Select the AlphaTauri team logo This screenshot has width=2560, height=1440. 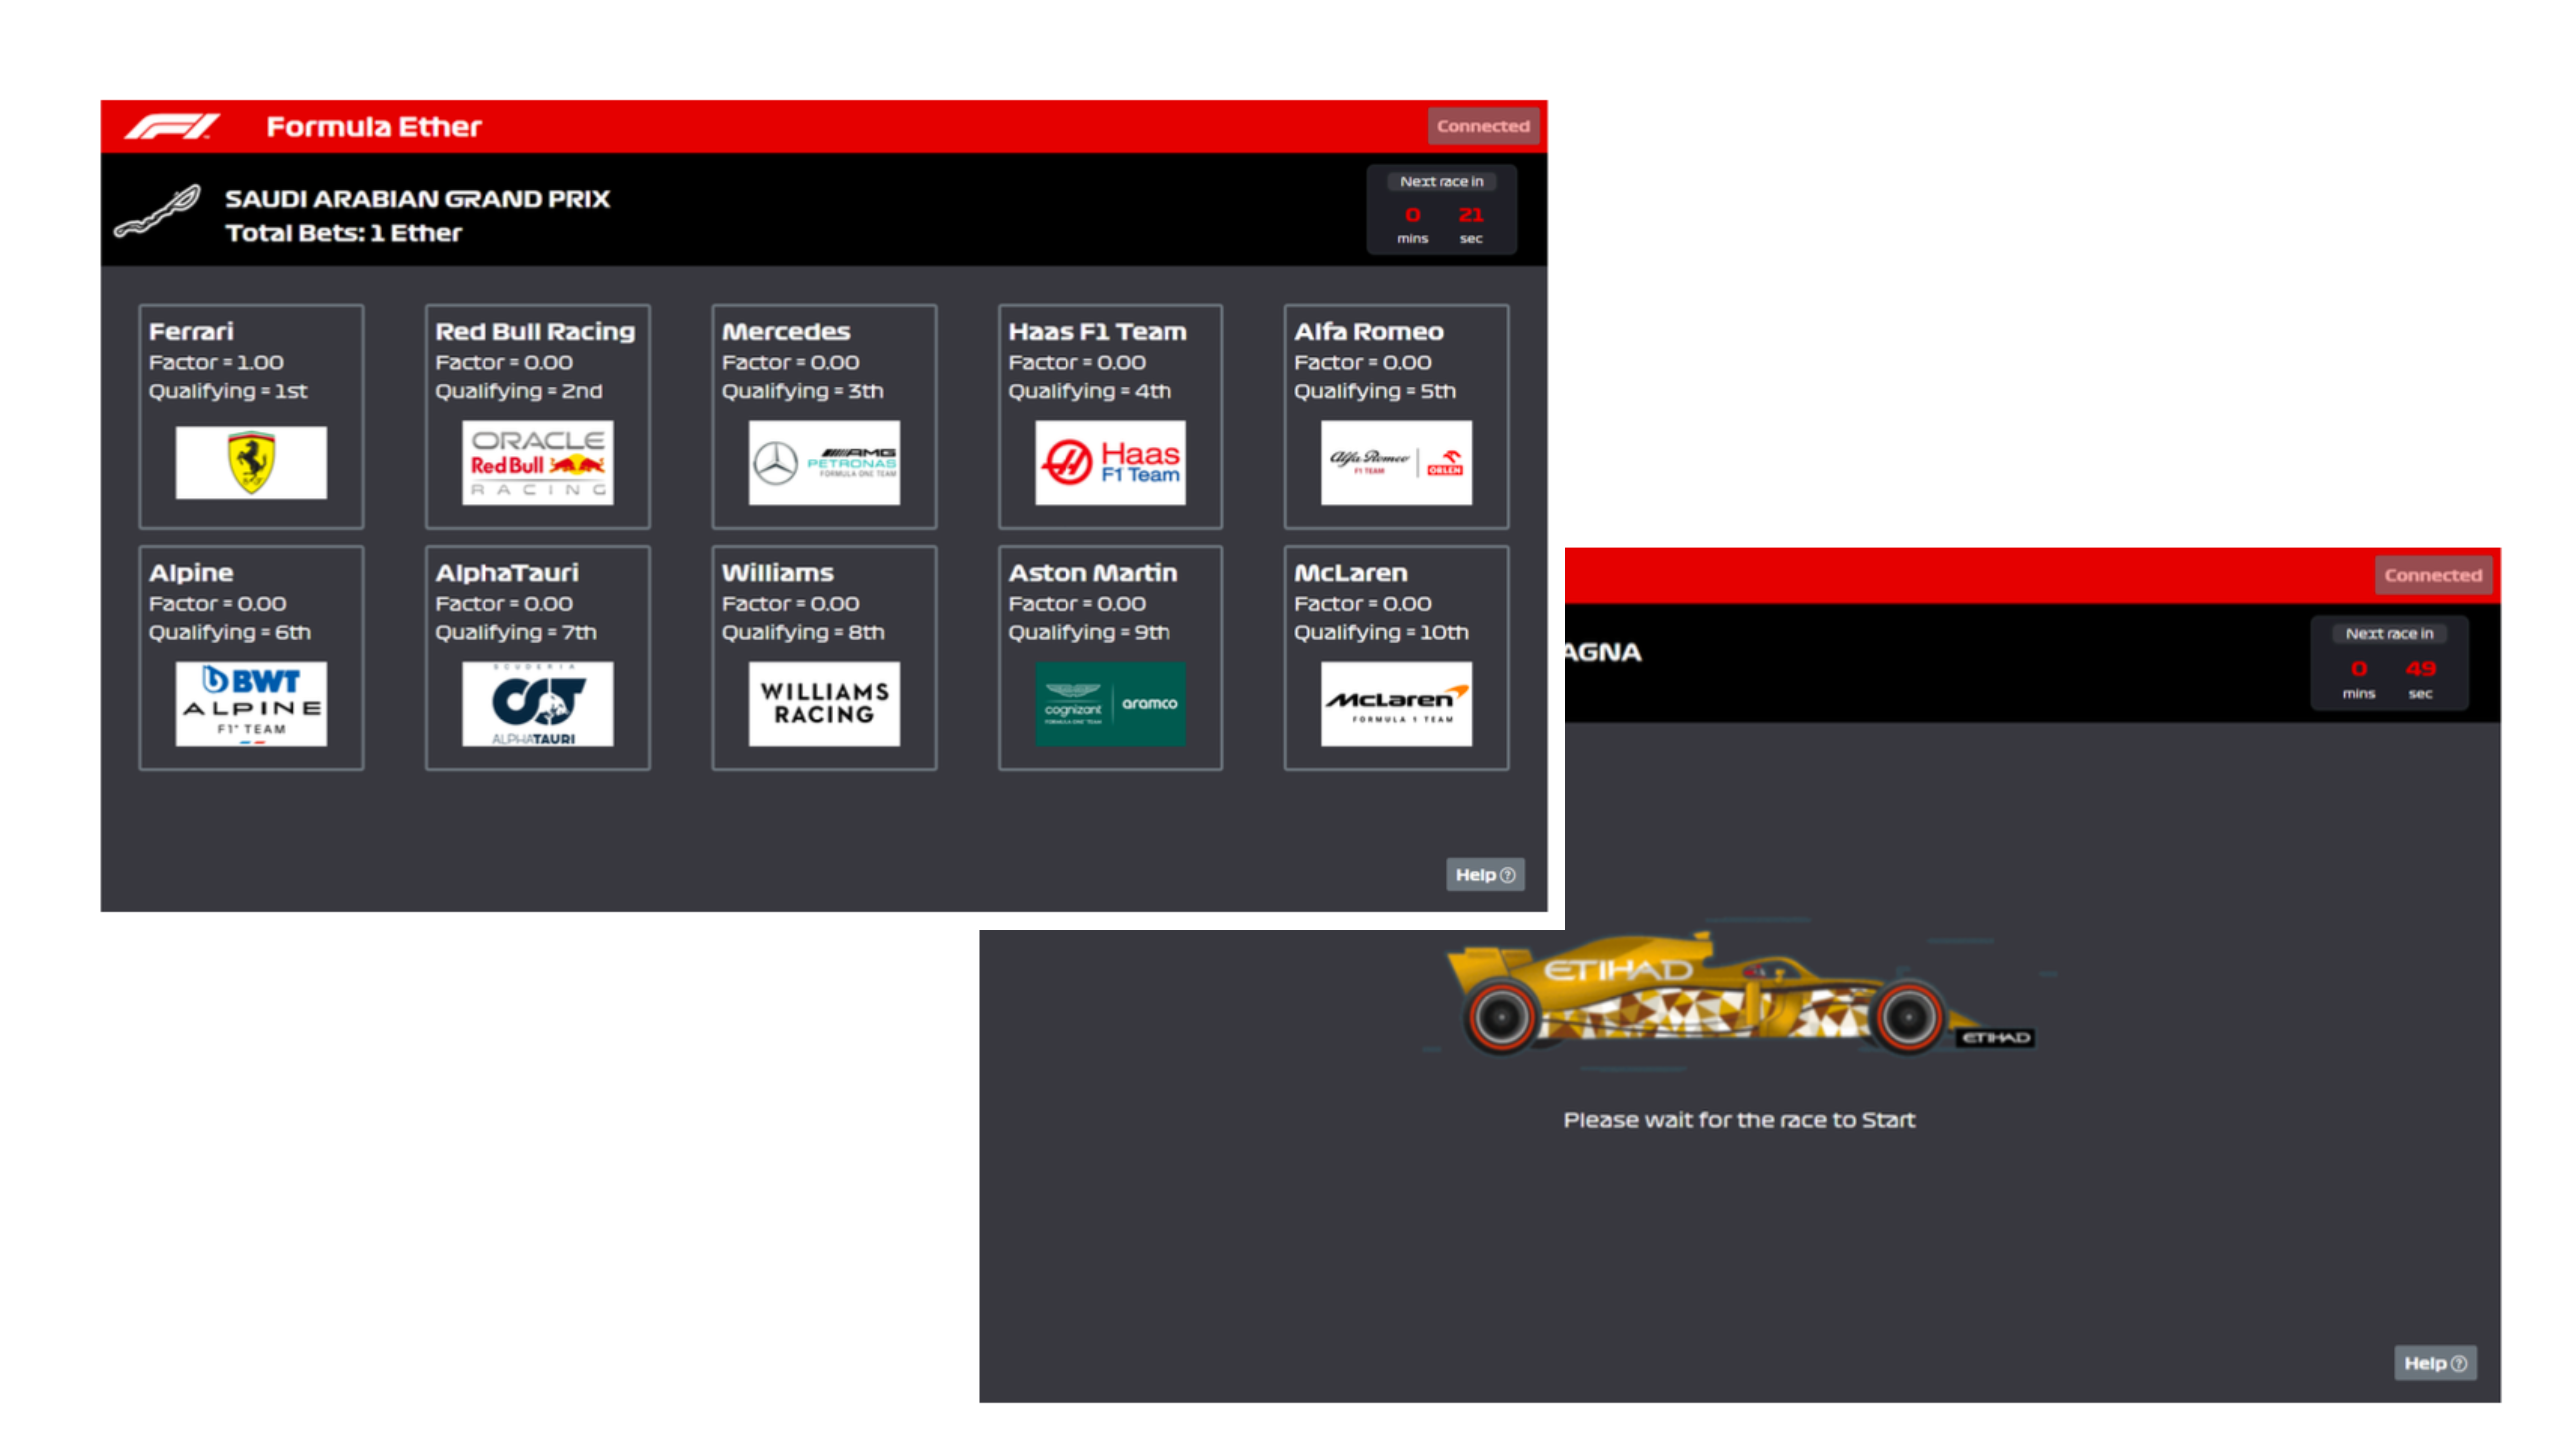pyautogui.click(x=537, y=703)
